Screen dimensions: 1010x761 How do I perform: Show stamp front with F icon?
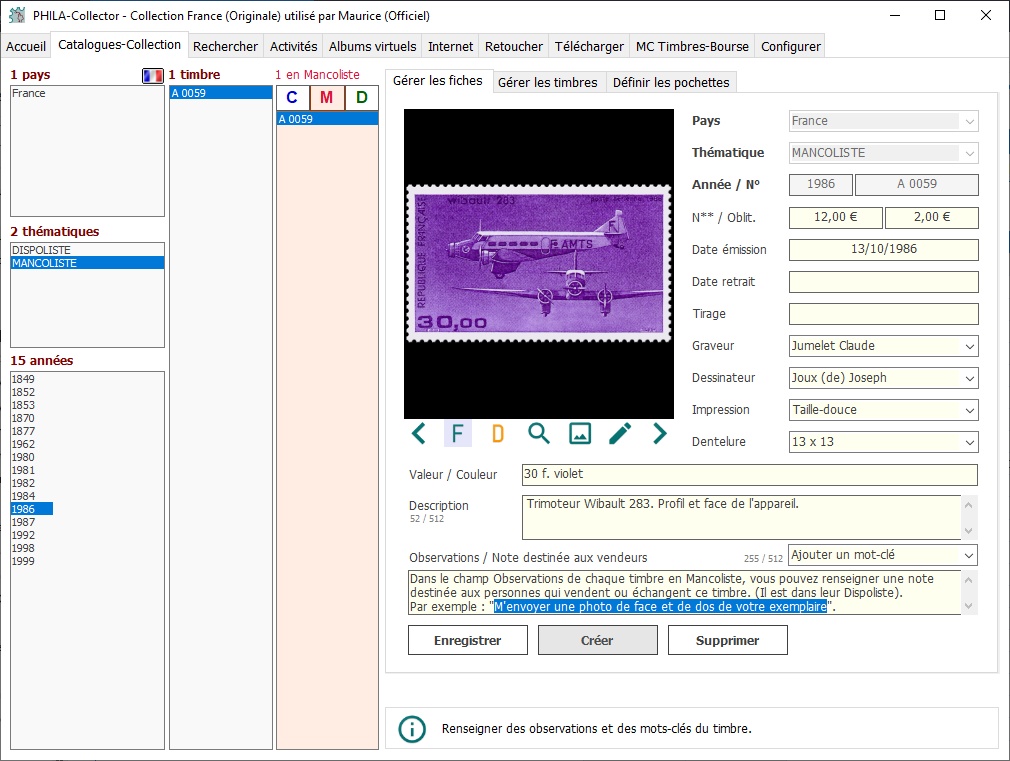(x=458, y=434)
